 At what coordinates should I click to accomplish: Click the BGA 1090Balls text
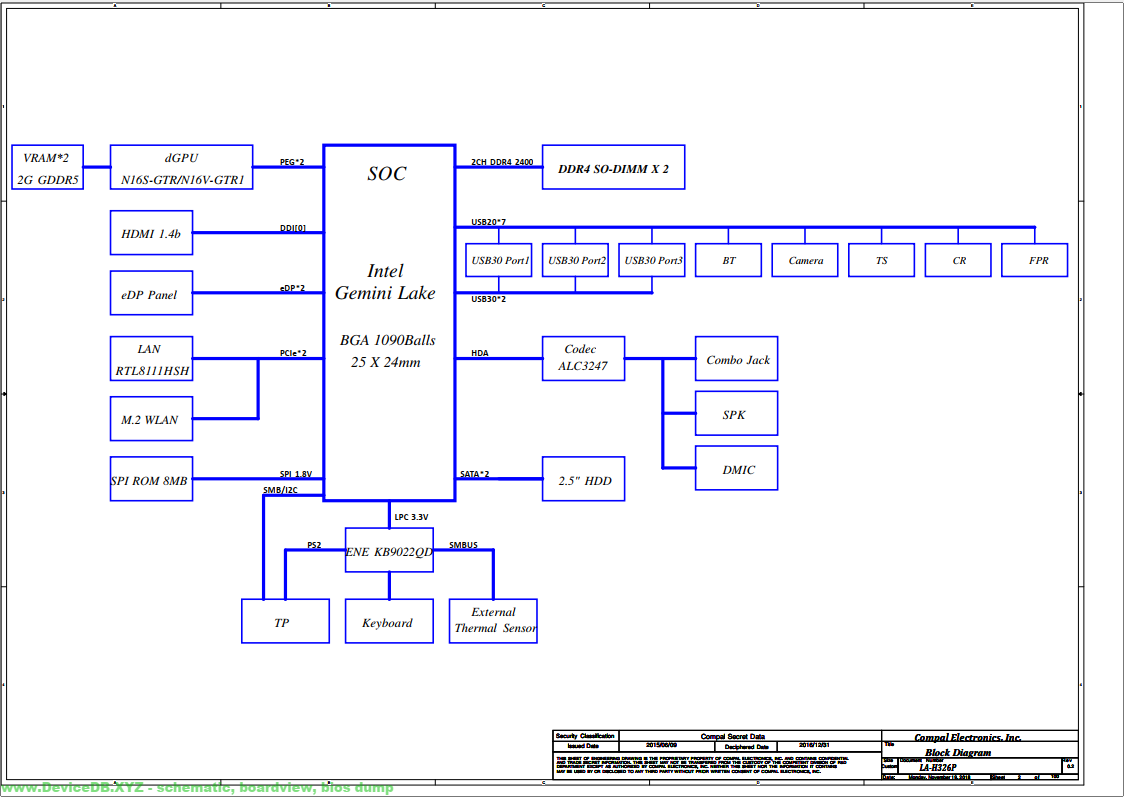388,340
